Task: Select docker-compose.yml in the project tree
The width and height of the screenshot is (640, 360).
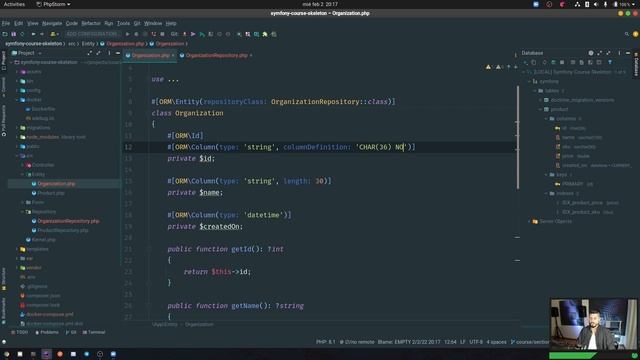Action: (x=47, y=315)
